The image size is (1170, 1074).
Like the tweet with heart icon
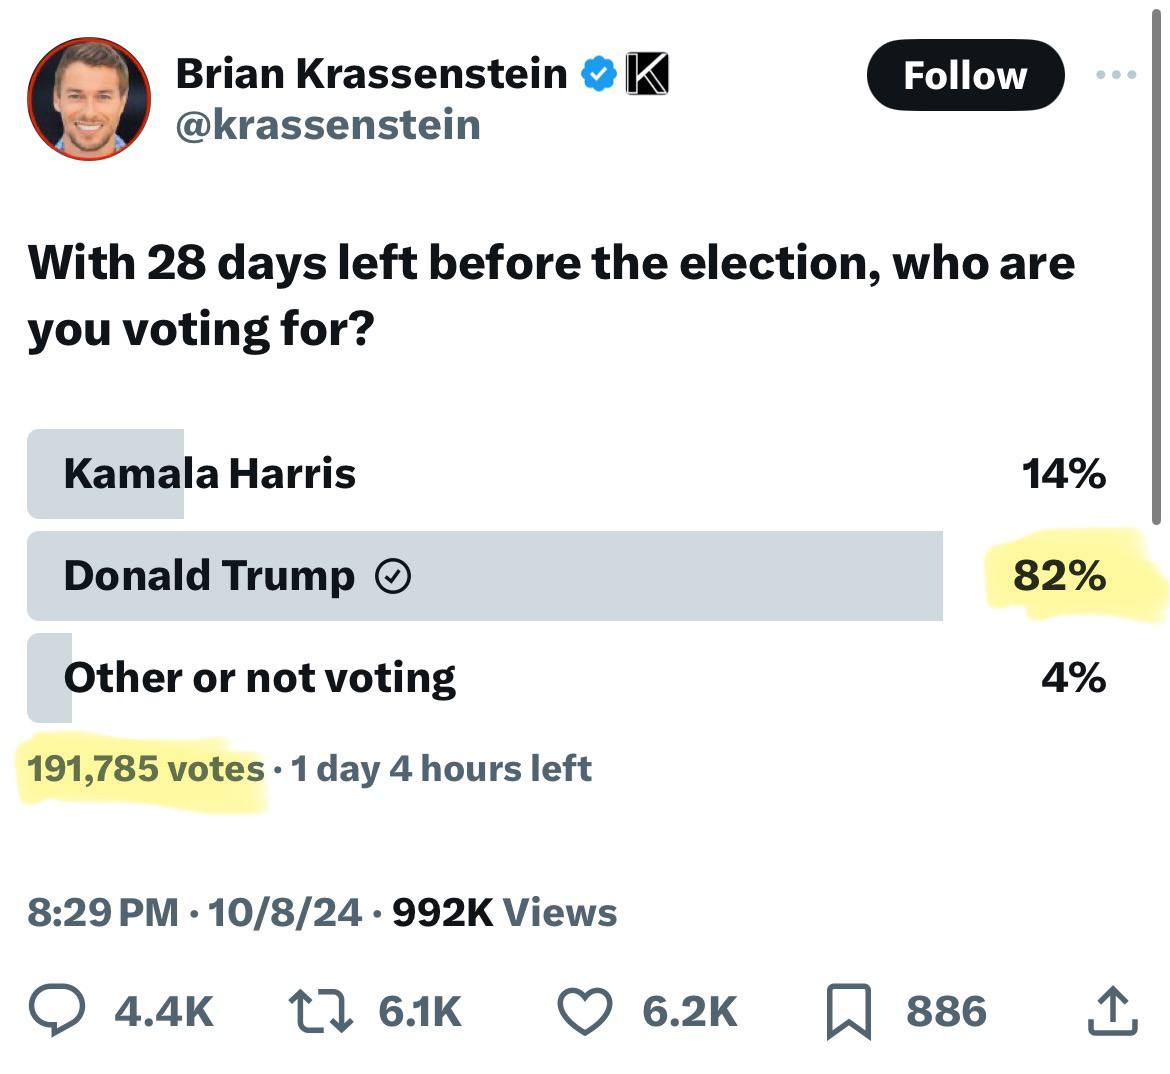pyautogui.click(x=584, y=1011)
